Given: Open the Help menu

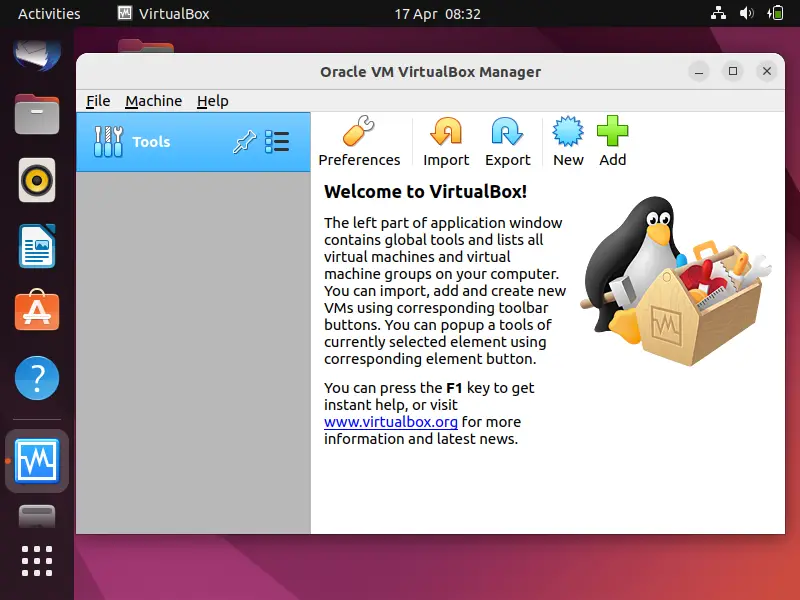Looking at the screenshot, I should 213,101.
